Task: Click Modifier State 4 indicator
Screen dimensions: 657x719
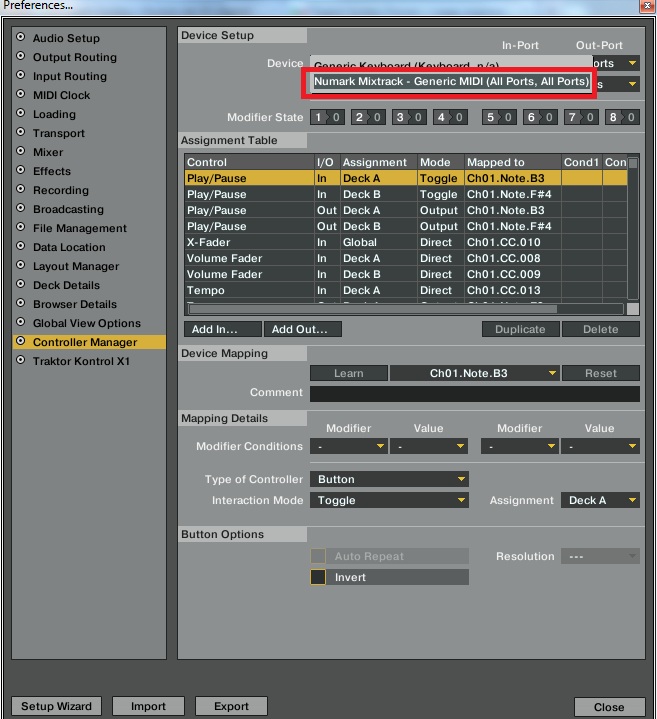Action: tap(450, 117)
